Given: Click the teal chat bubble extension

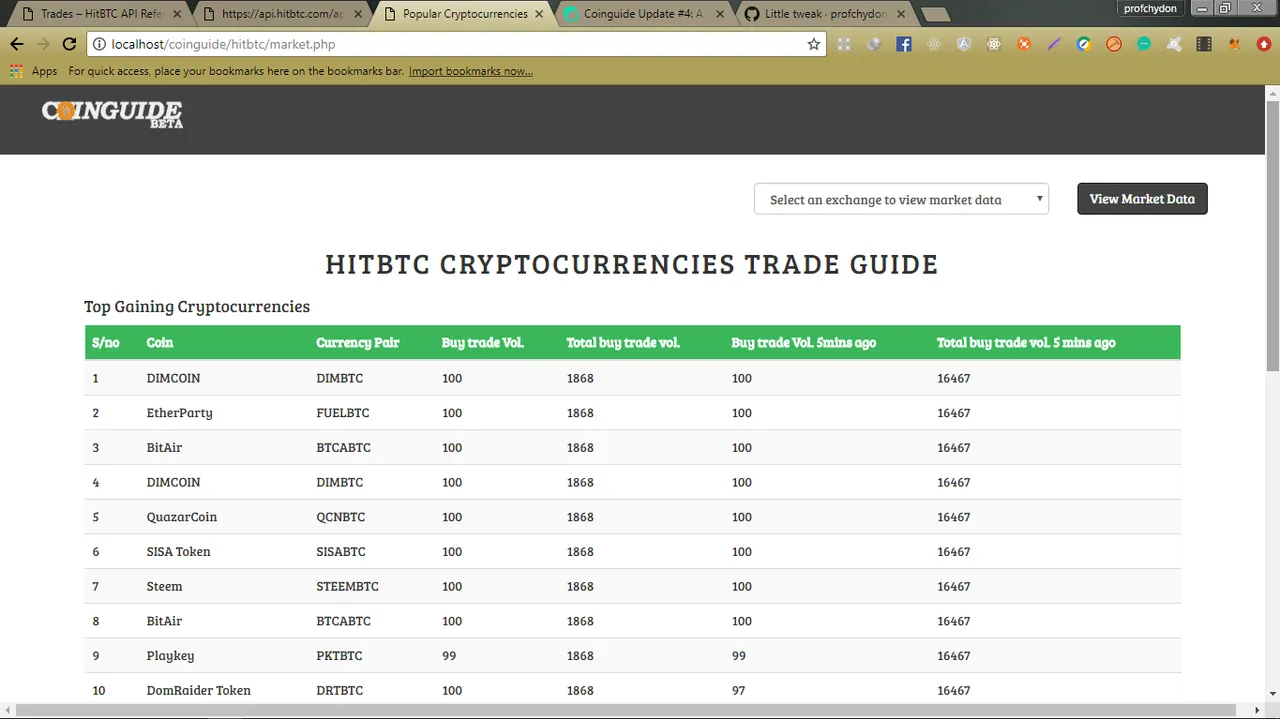Looking at the screenshot, I should pos(1144,44).
